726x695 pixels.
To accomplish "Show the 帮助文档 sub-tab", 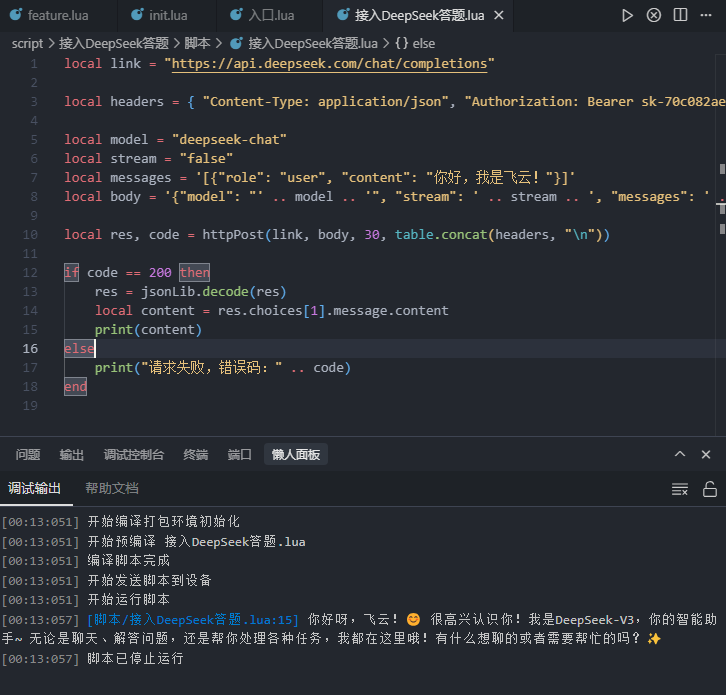I will point(112,488).
